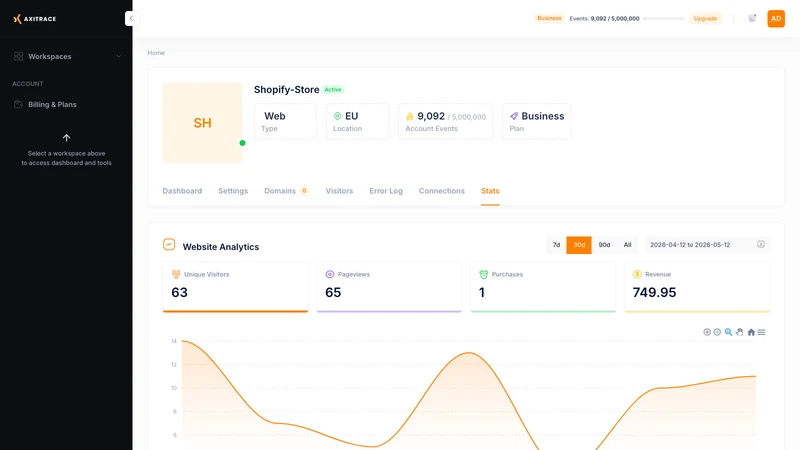Click the AD user avatar
800x450 pixels.
(776, 18)
